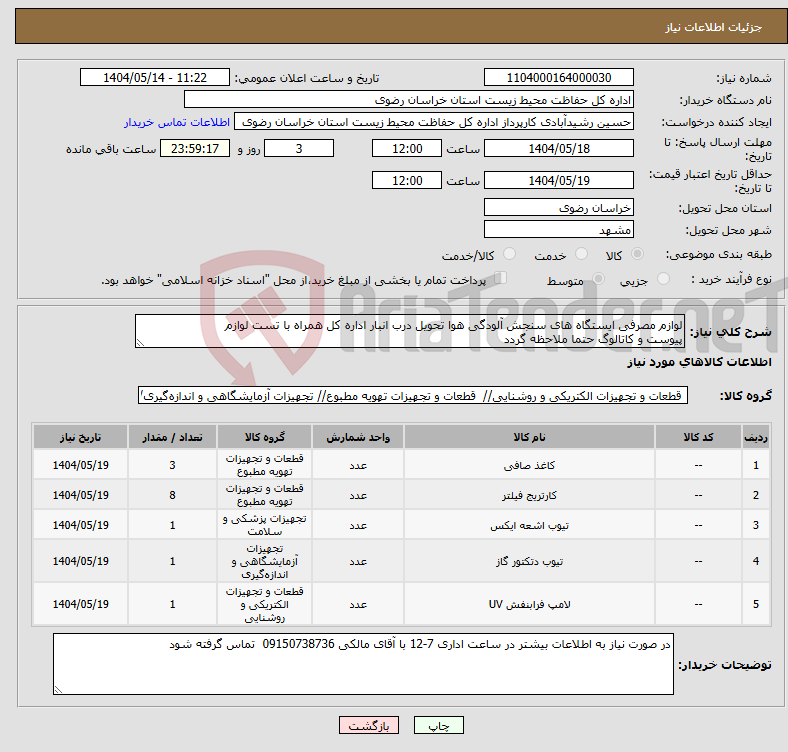Click the توضیحات خریدار notes textarea
788x752 pixels.
tap(363, 664)
